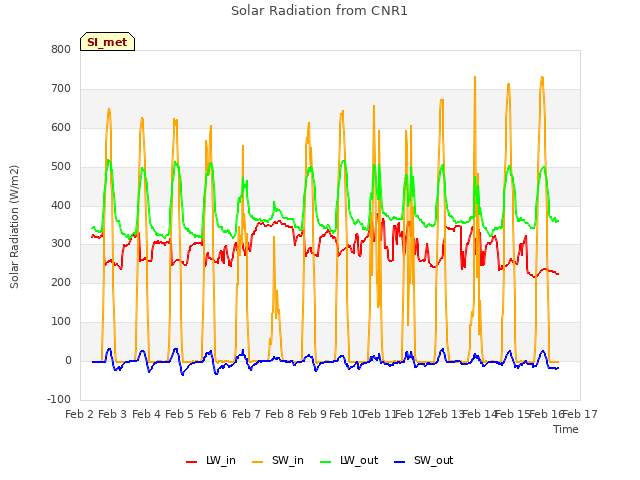Viewport: 640px width, 480px height.
Task: Click the Solar Radiation (W/m2) axis title
Action: [14, 227]
